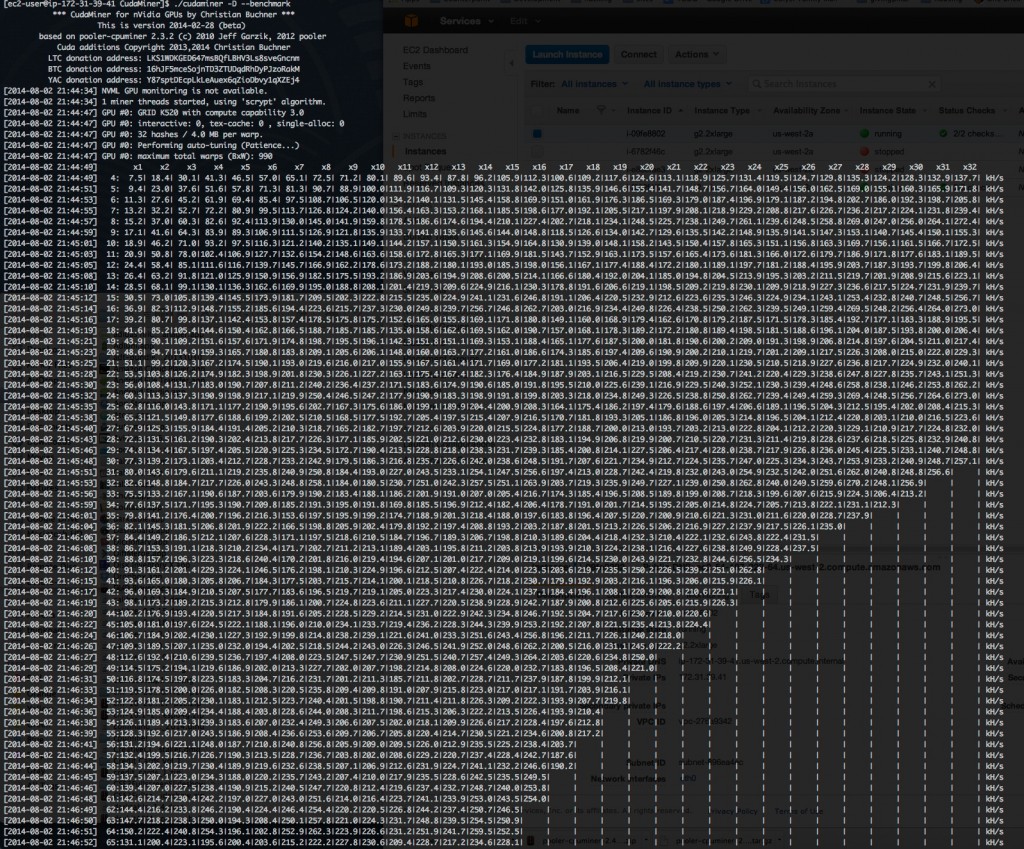1024x849 pixels.
Task: Sort by Availability Zone column
Action: 807,111
